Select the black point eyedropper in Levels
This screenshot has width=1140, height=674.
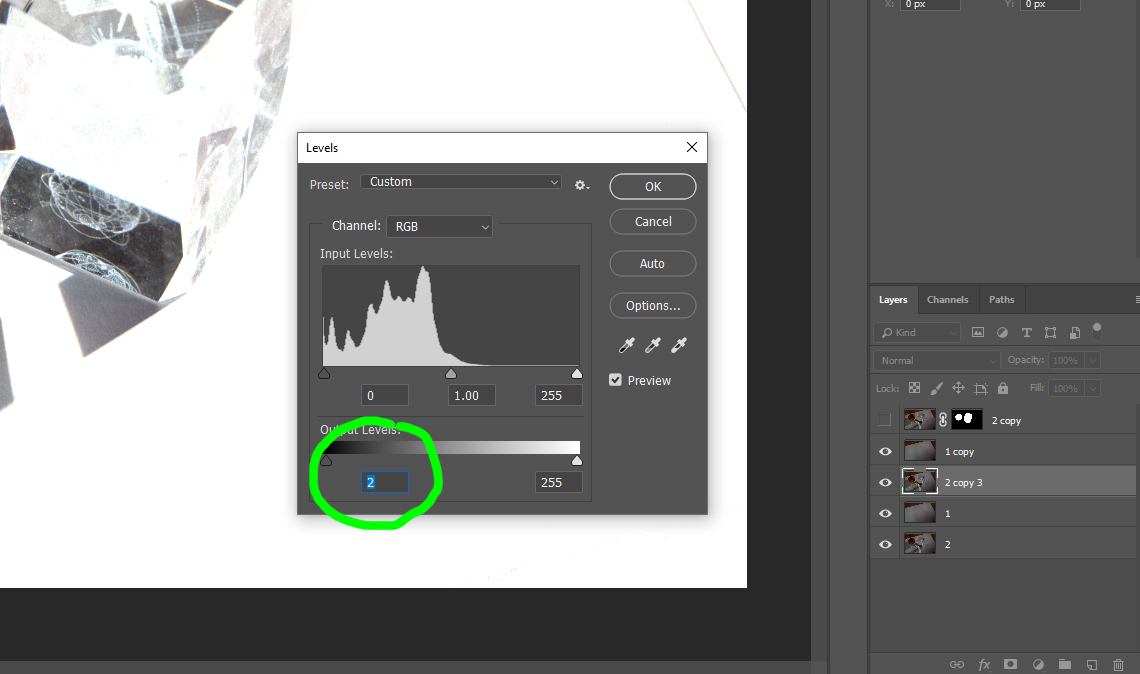(x=627, y=345)
